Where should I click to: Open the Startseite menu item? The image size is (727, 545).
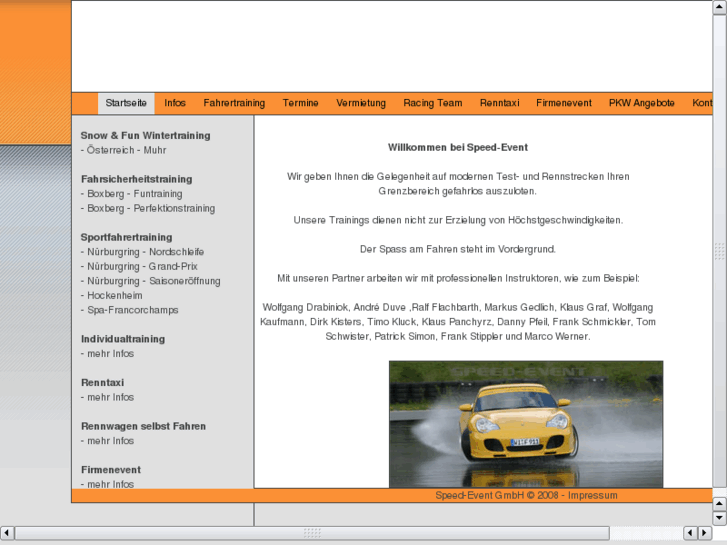pyautogui.click(x=126, y=103)
